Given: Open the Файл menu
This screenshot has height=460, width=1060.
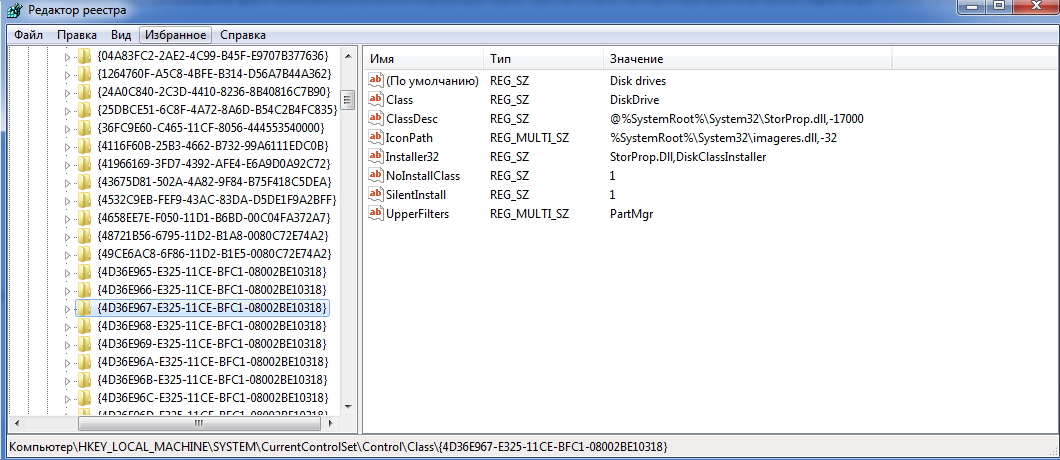Looking at the screenshot, I should click(28, 35).
